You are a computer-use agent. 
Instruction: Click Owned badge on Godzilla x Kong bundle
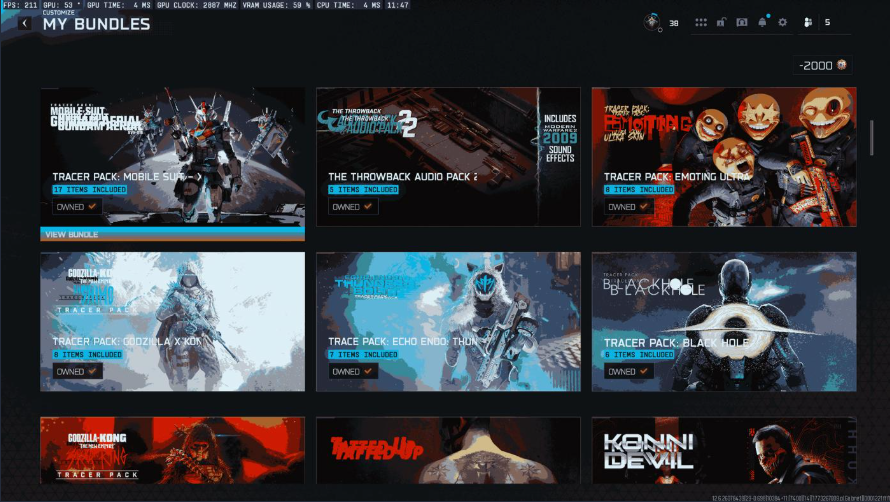coord(77,371)
